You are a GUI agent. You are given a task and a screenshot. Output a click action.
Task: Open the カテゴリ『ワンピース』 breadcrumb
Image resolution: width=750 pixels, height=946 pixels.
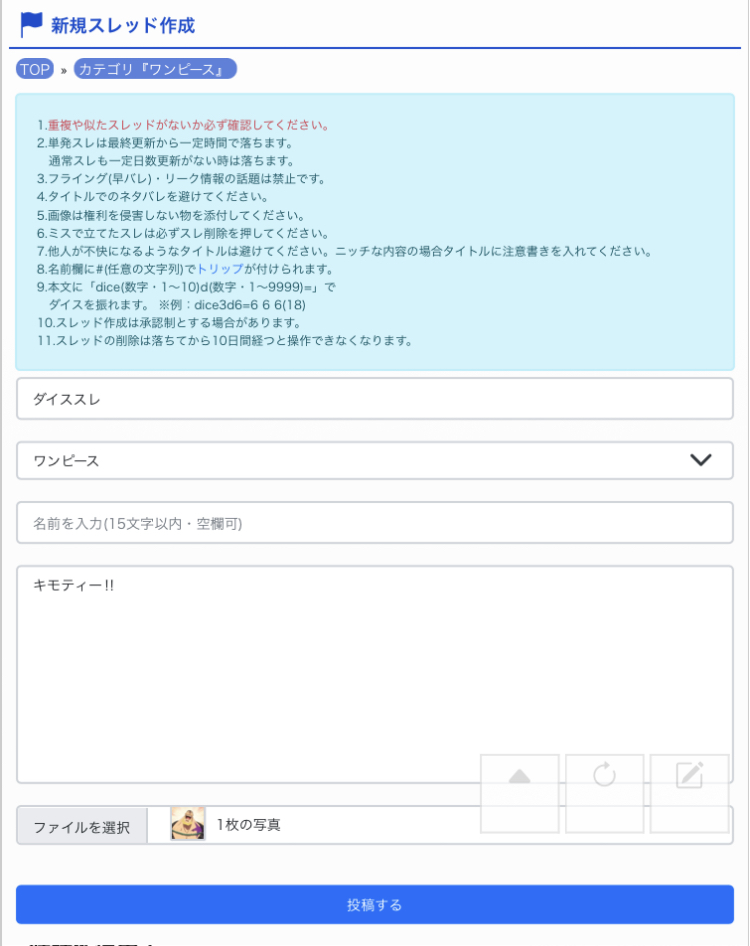155,69
